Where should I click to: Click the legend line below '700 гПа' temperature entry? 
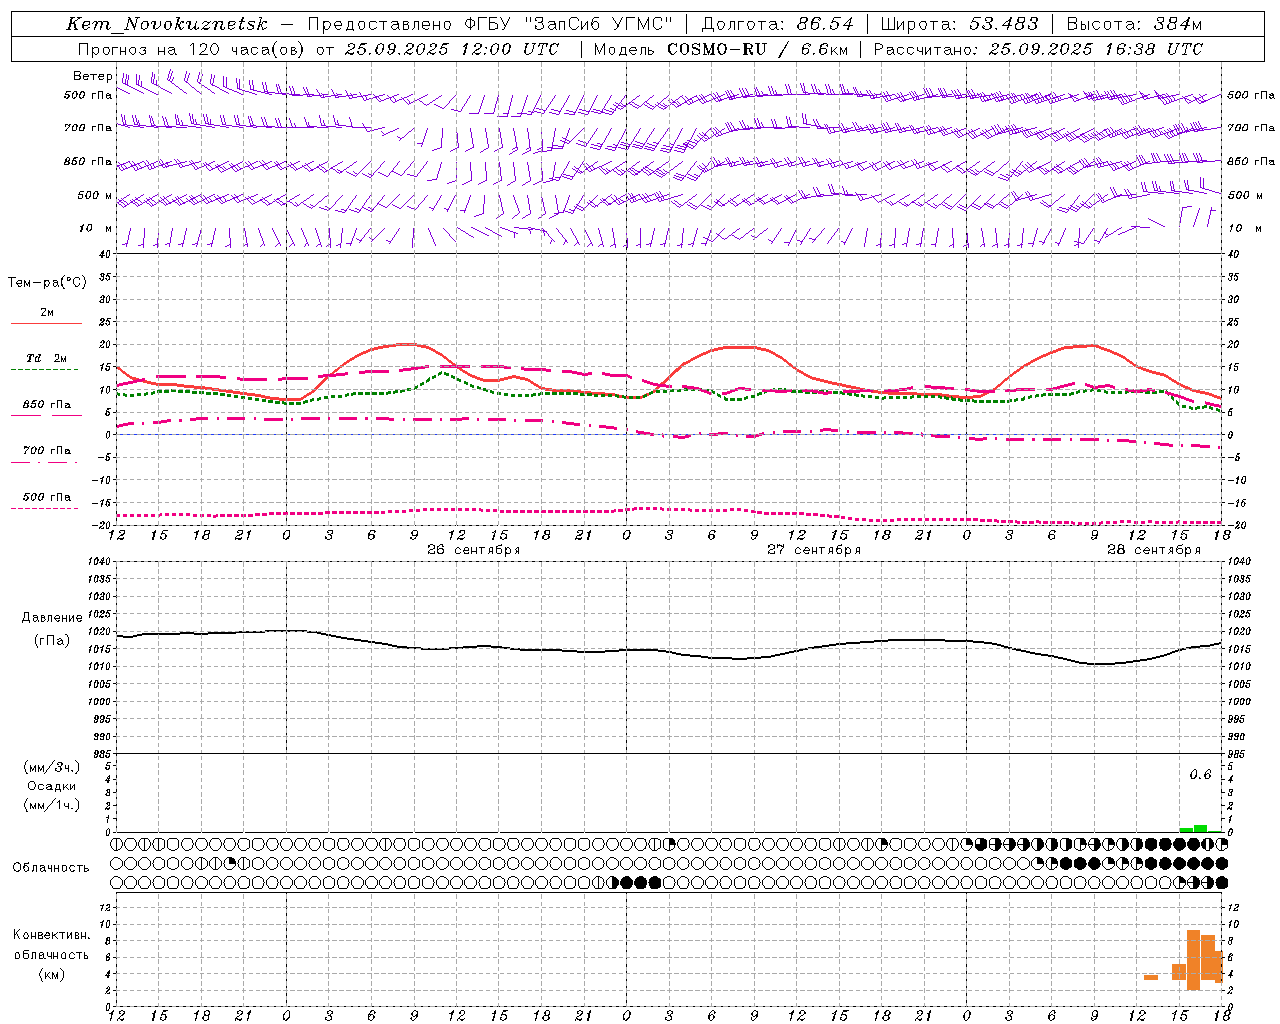point(45,462)
